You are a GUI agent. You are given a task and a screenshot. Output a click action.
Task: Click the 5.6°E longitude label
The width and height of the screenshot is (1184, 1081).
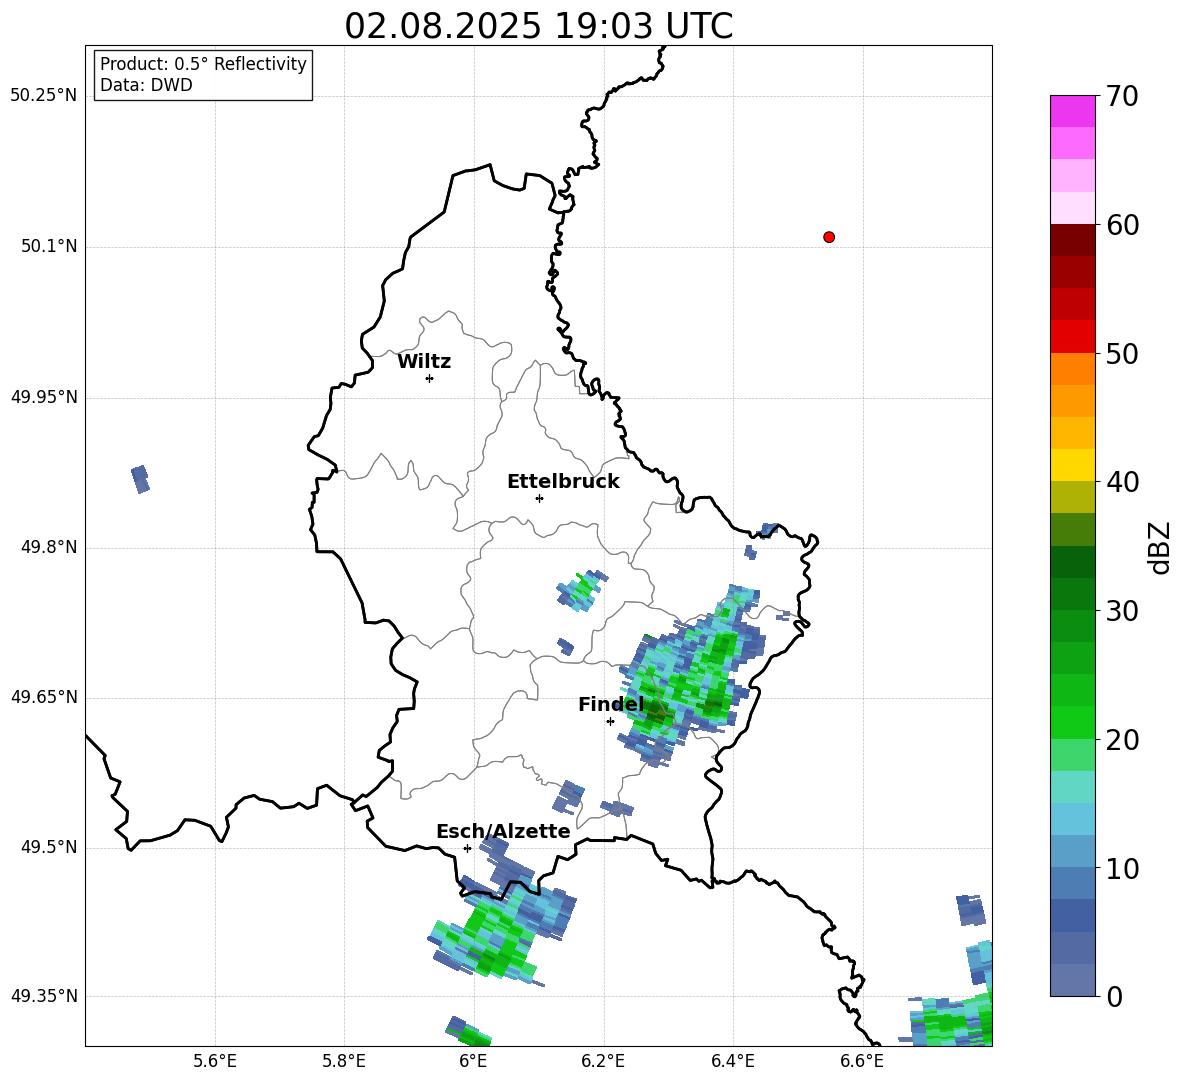pos(215,1061)
